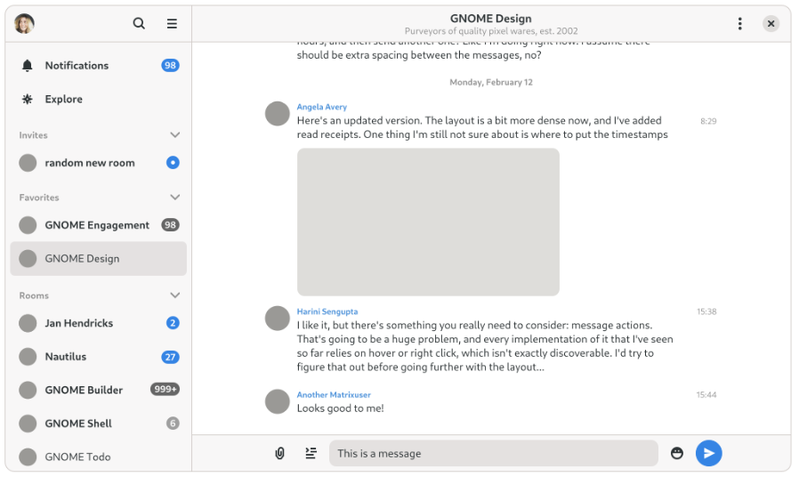Click the random new room avatar

(28, 163)
